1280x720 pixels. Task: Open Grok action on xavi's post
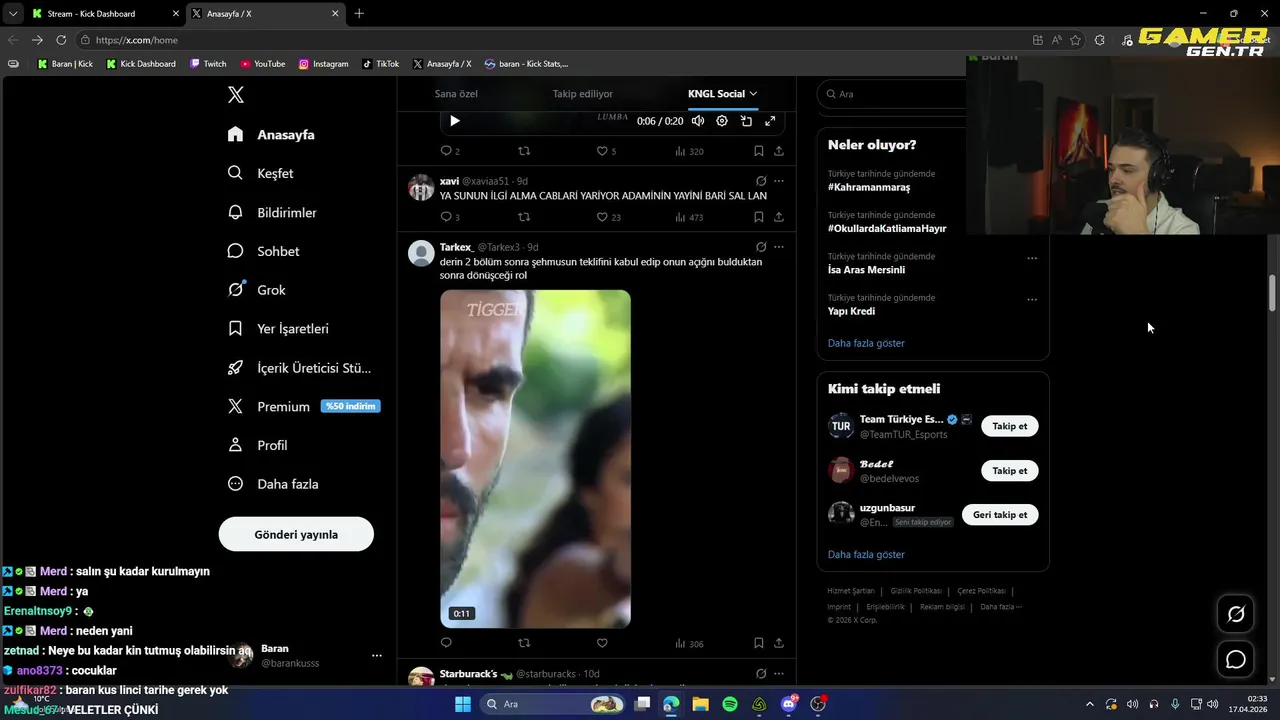pyautogui.click(x=761, y=181)
